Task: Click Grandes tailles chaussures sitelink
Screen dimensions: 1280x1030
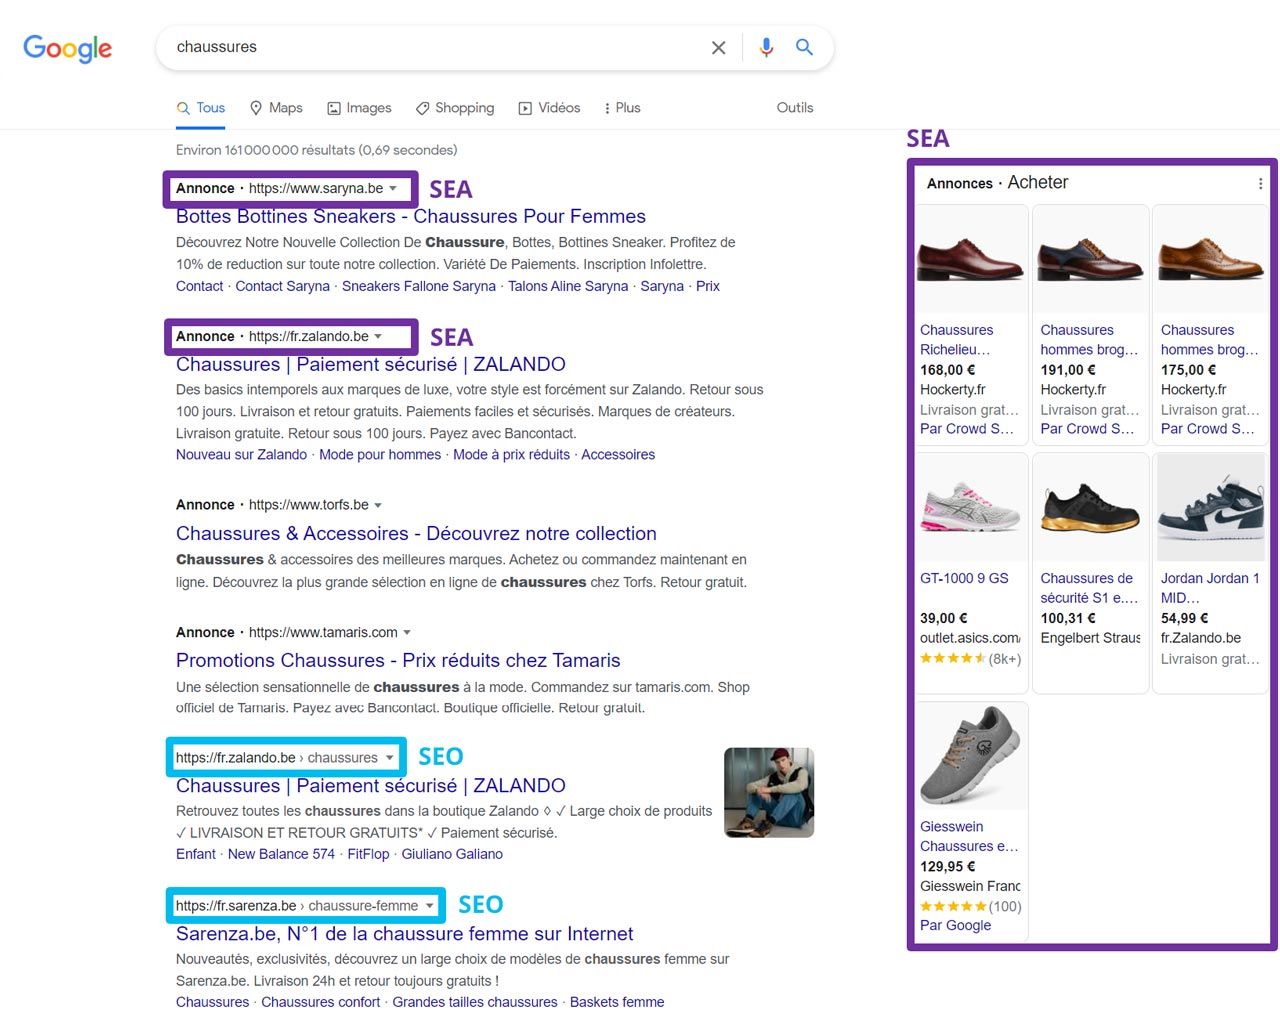Action: (x=475, y=1002)
